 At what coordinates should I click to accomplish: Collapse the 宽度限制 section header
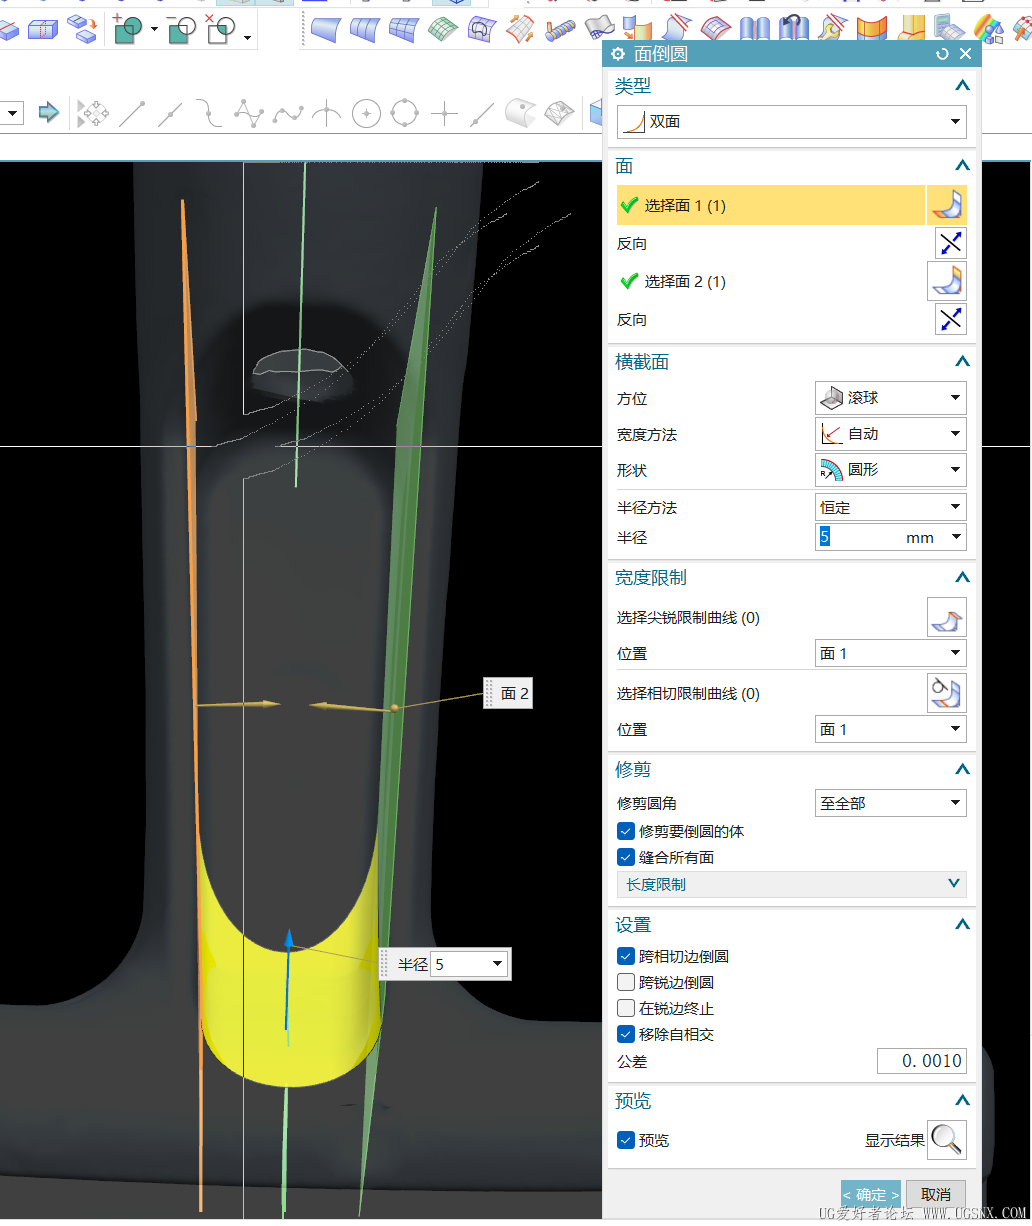point(962,578)
